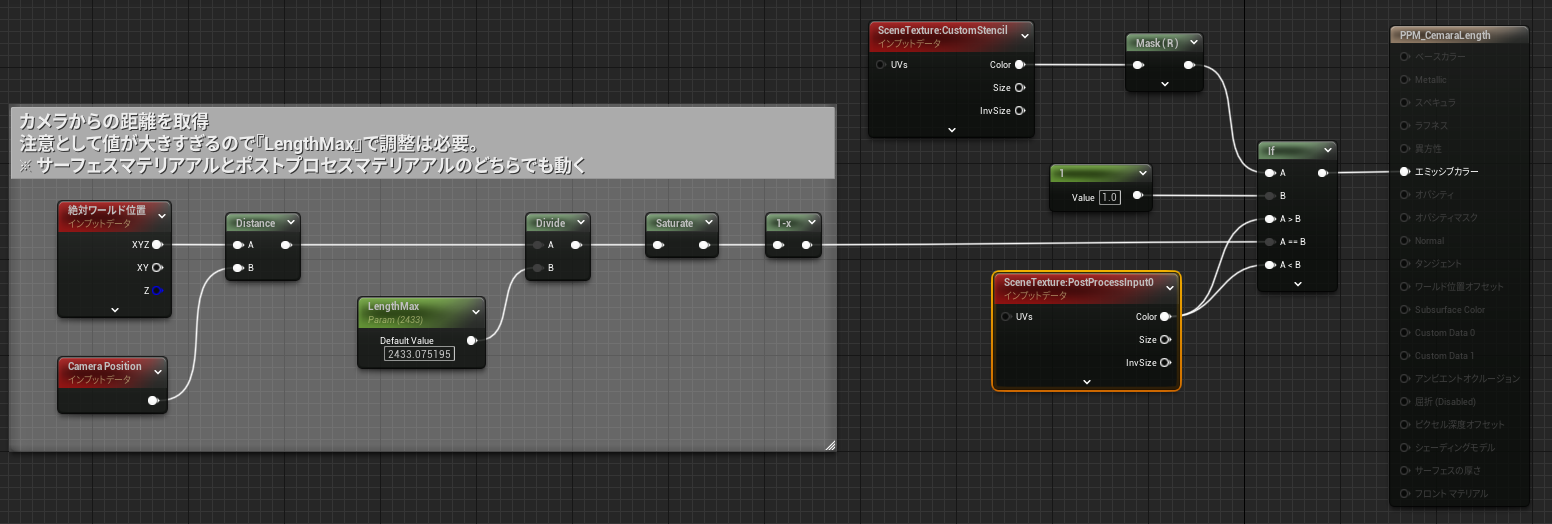Open the If node header dropdown arrow

pos(1327,150)
